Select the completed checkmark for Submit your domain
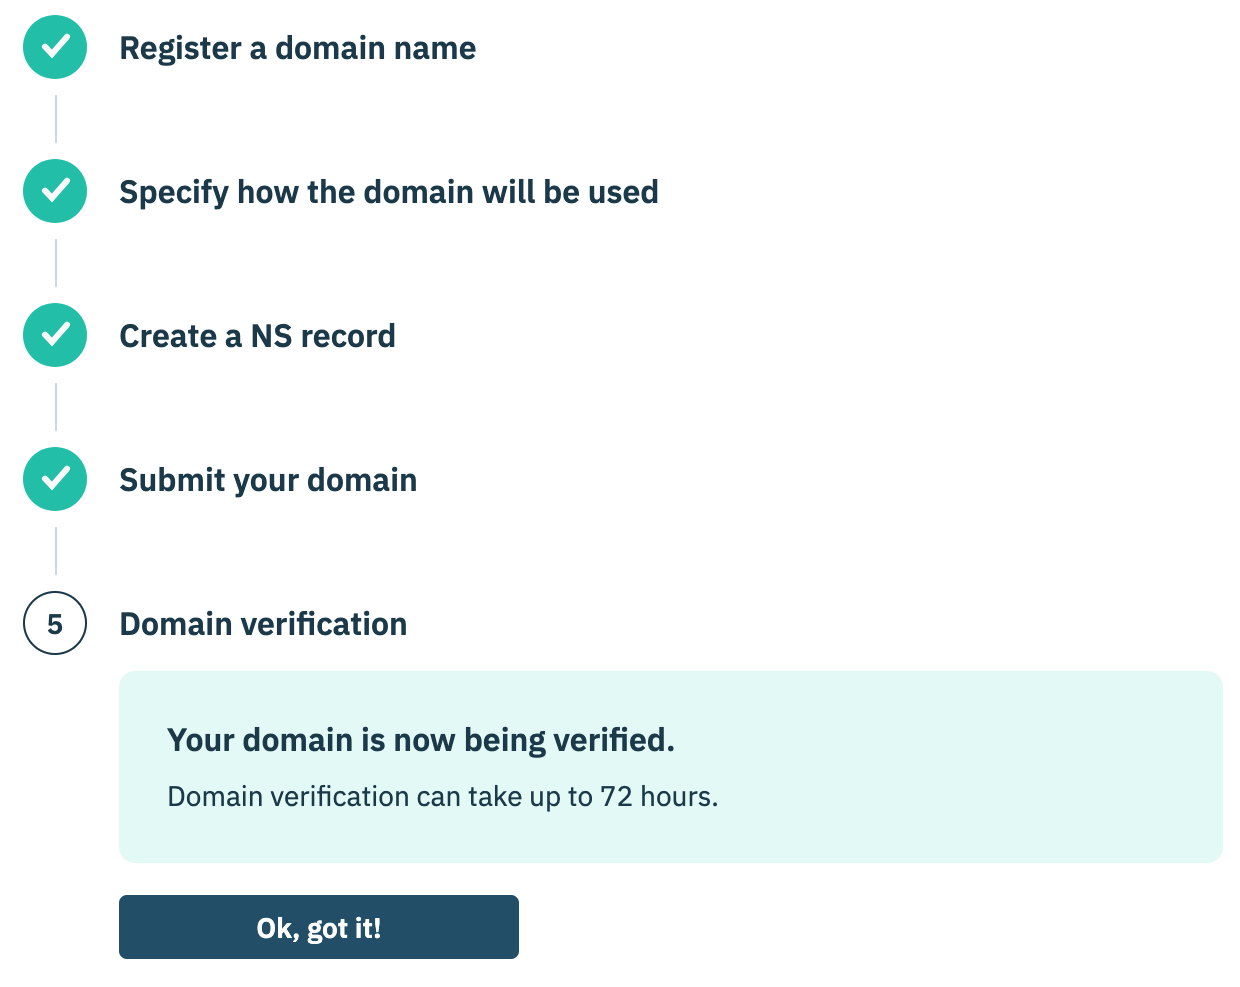 coord(55,479)
